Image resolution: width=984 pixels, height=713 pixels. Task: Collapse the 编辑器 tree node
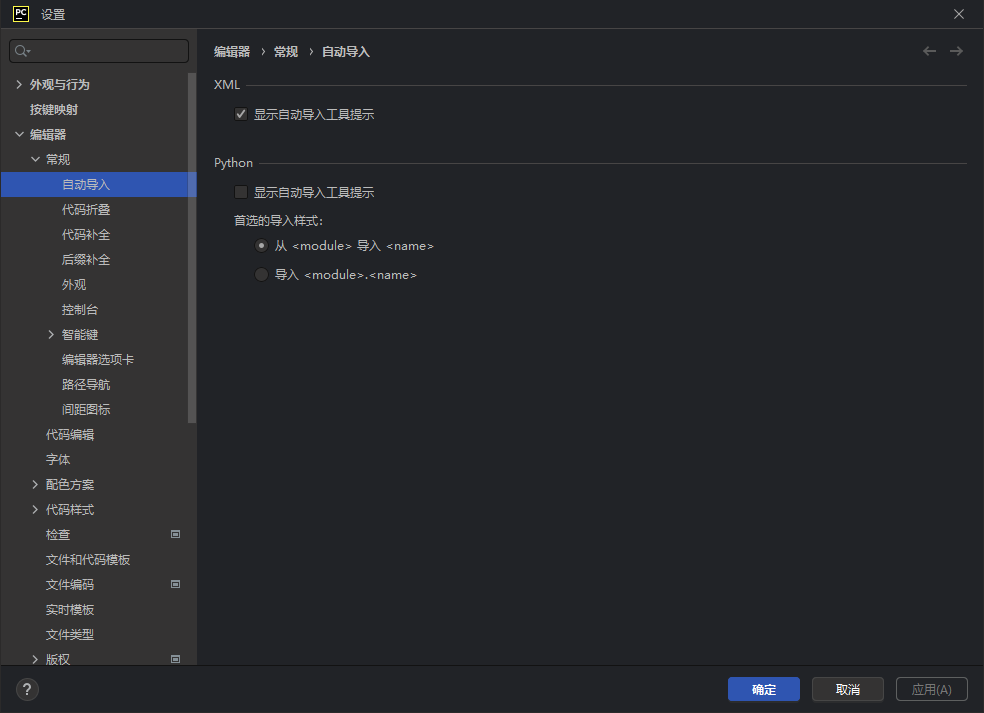pyautogui.click(x=19, y=134)
